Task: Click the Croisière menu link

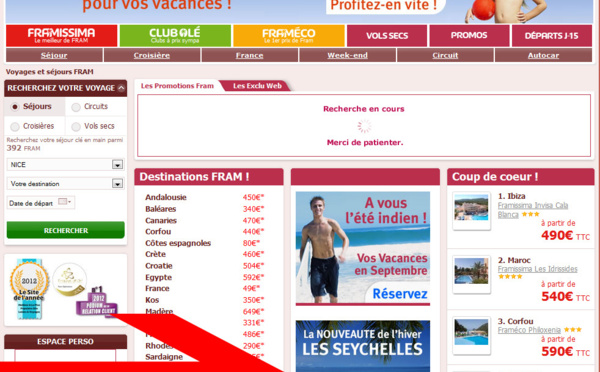Action: coord(152,55)
